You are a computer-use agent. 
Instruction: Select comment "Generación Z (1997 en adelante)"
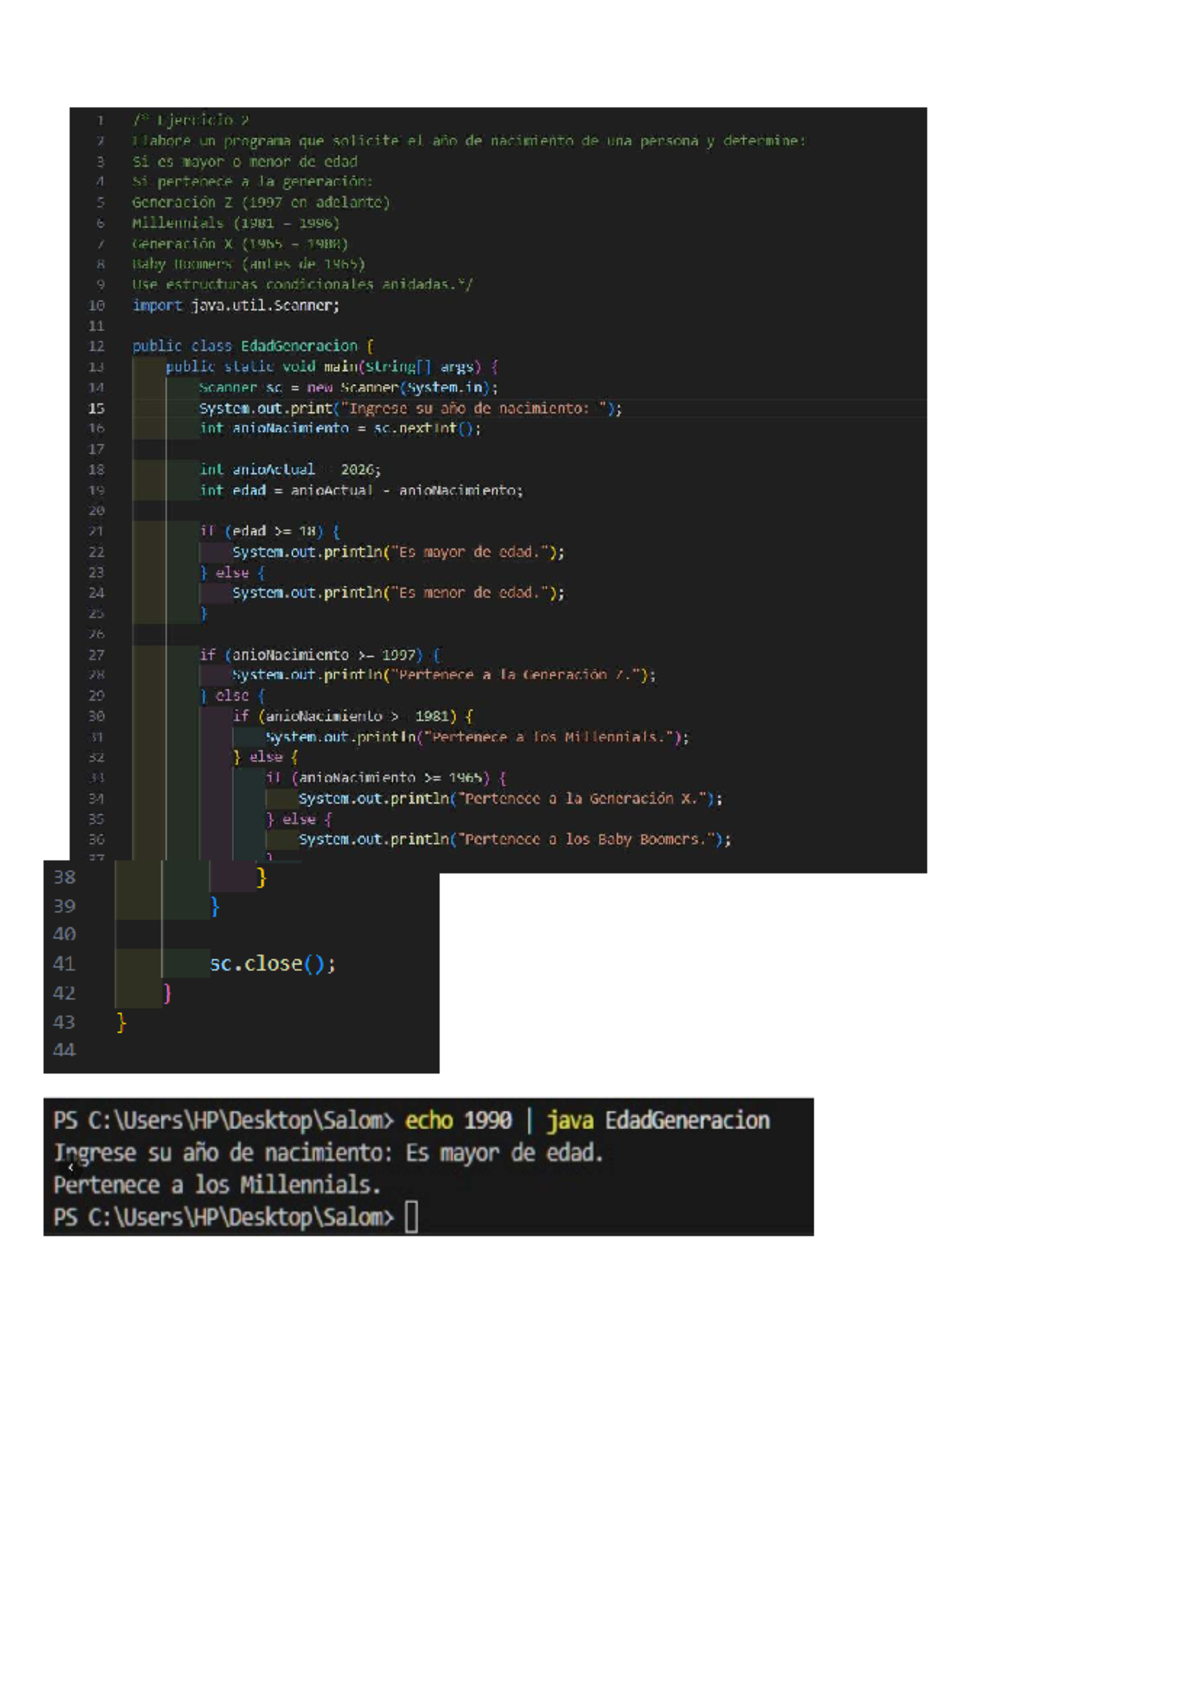click(261, 202)
